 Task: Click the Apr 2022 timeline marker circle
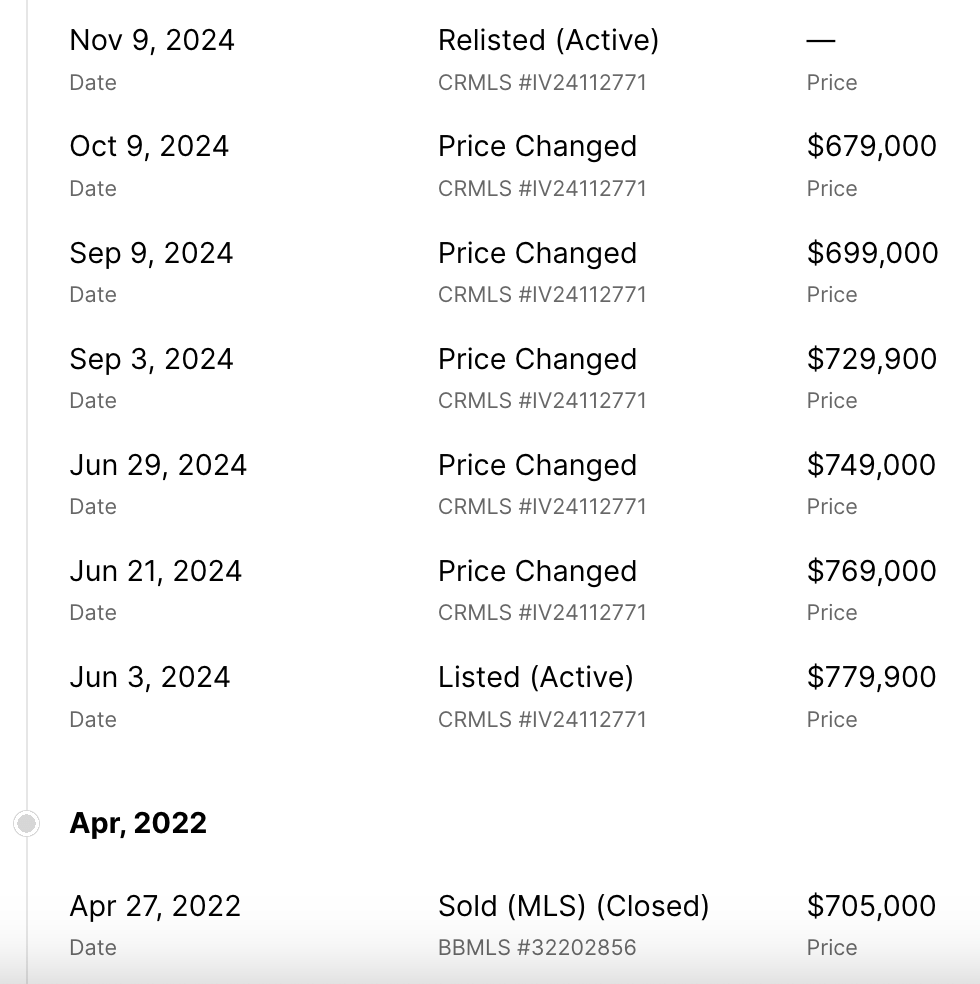click(27, 823)
